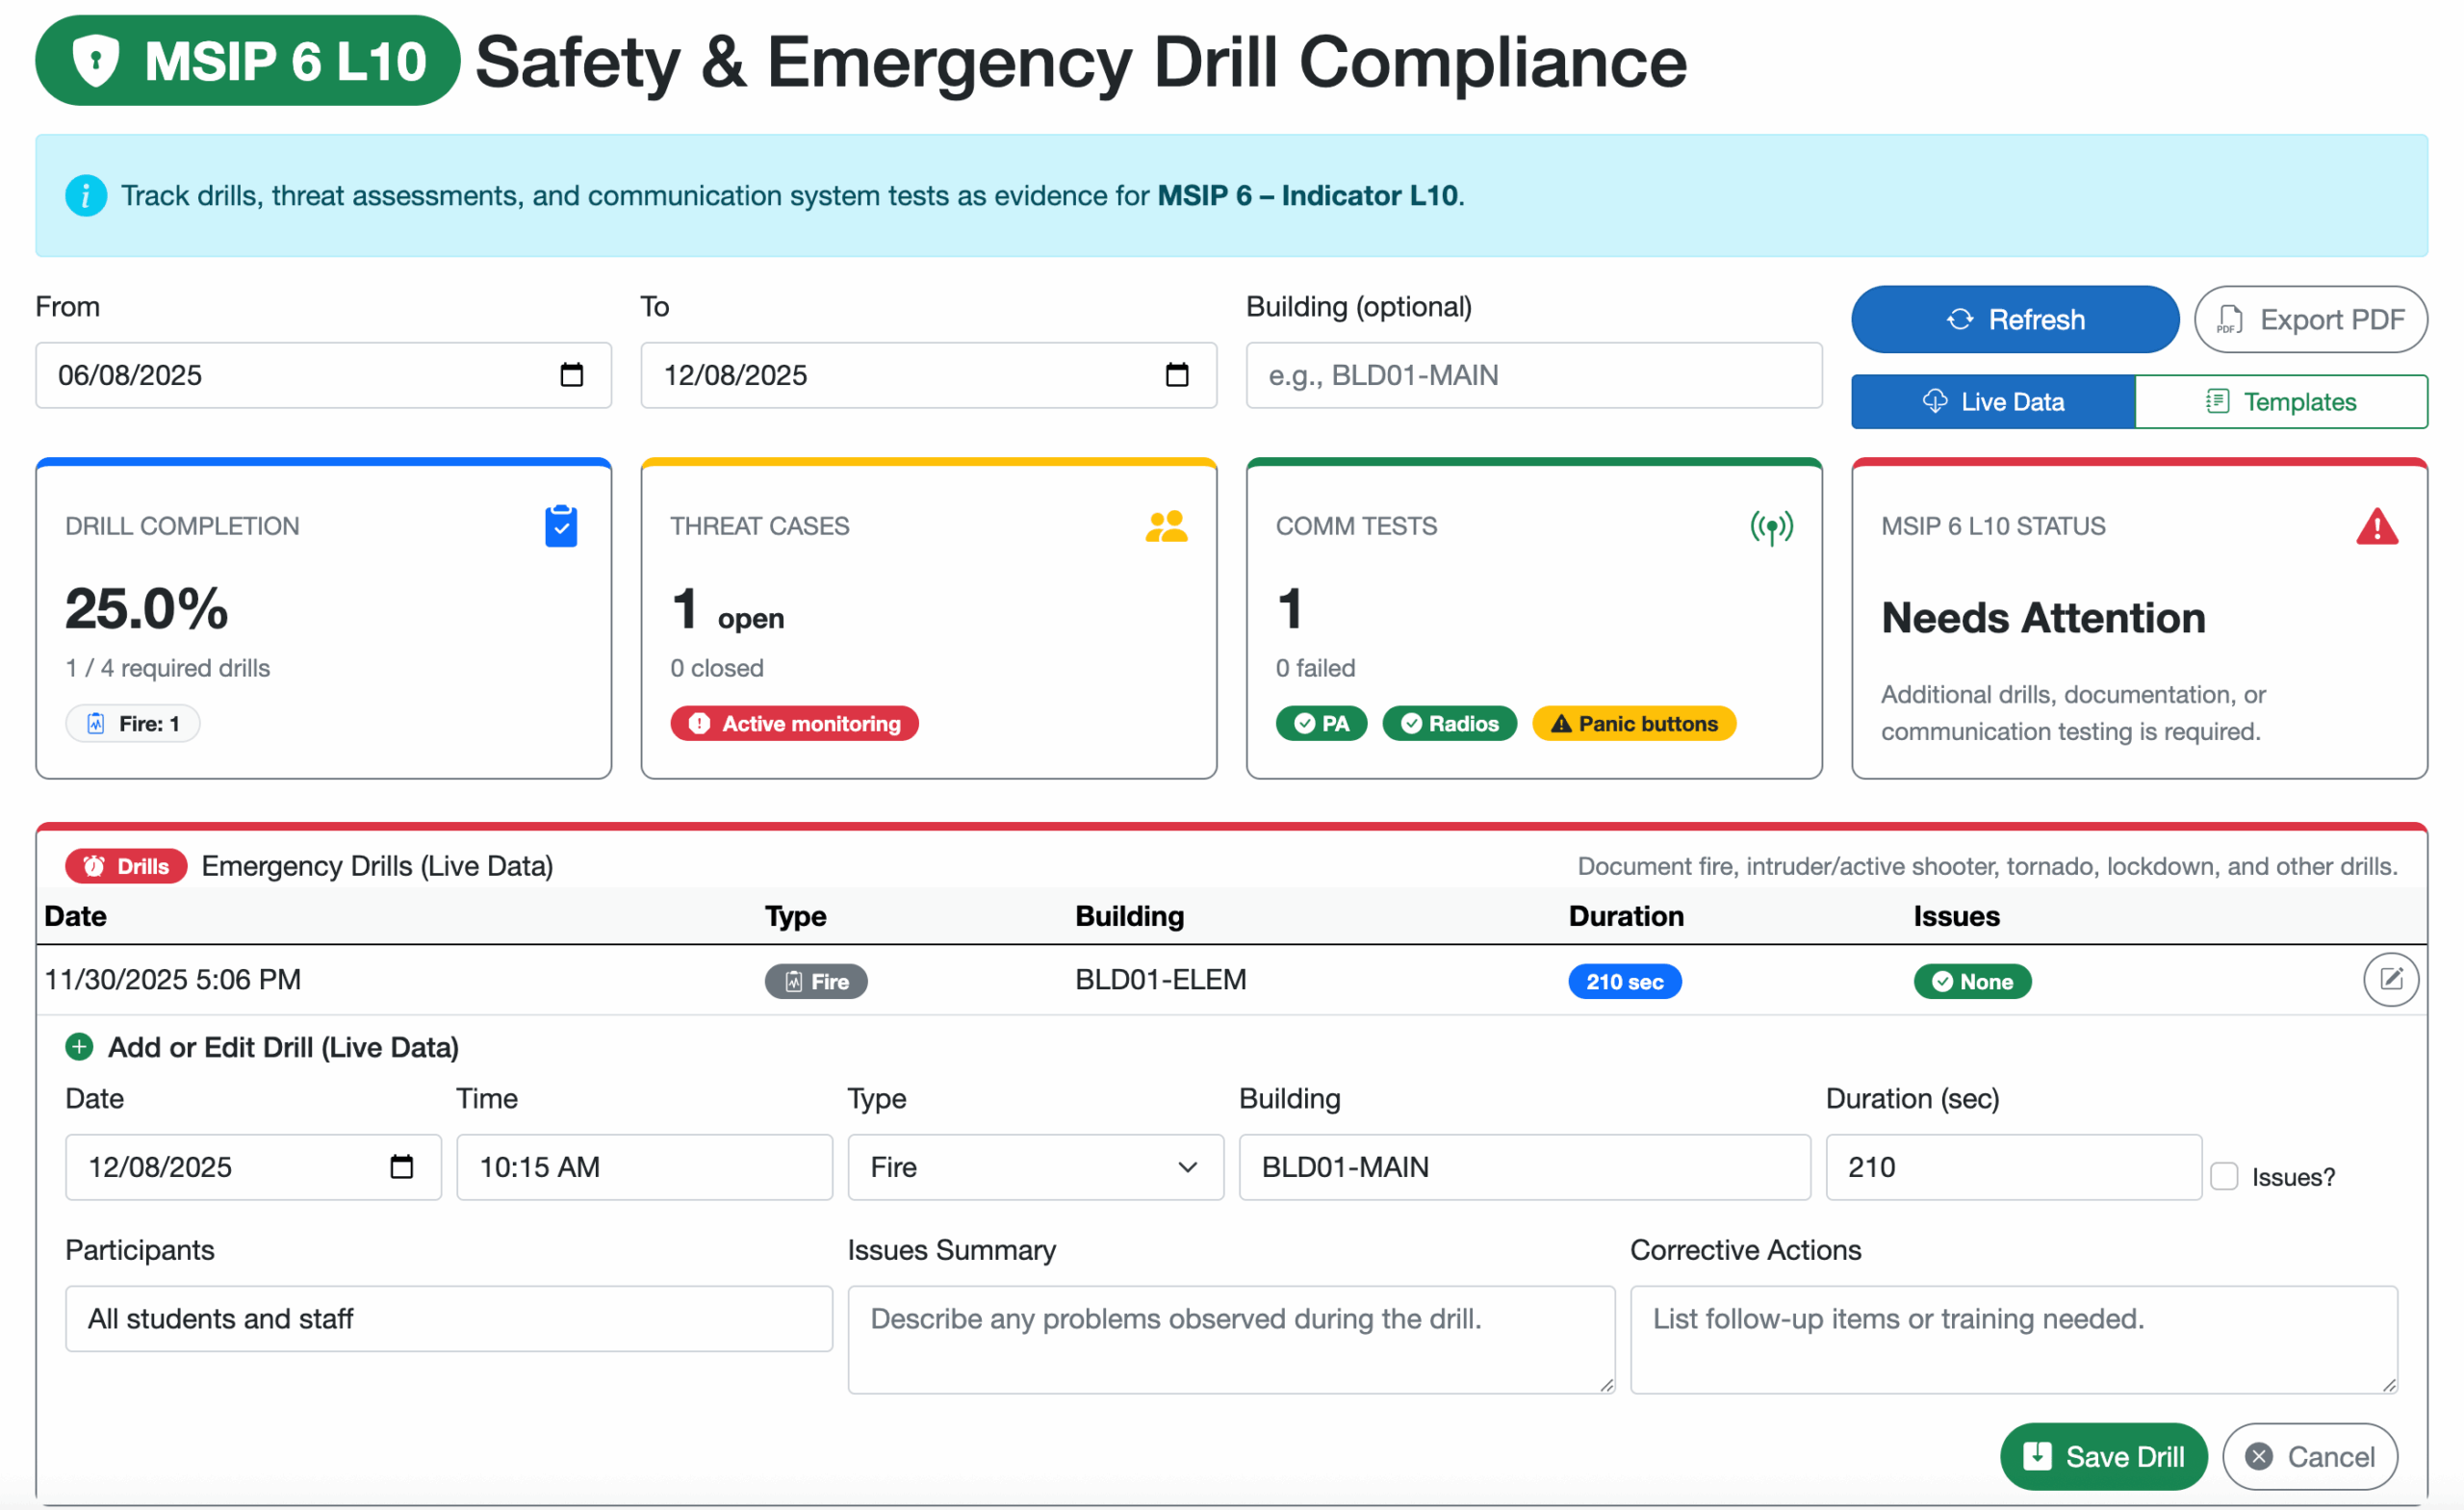Click the edit pencil icon for fire drill row
This screenshot has width=2464, height=1510.
click(2390, 979)
